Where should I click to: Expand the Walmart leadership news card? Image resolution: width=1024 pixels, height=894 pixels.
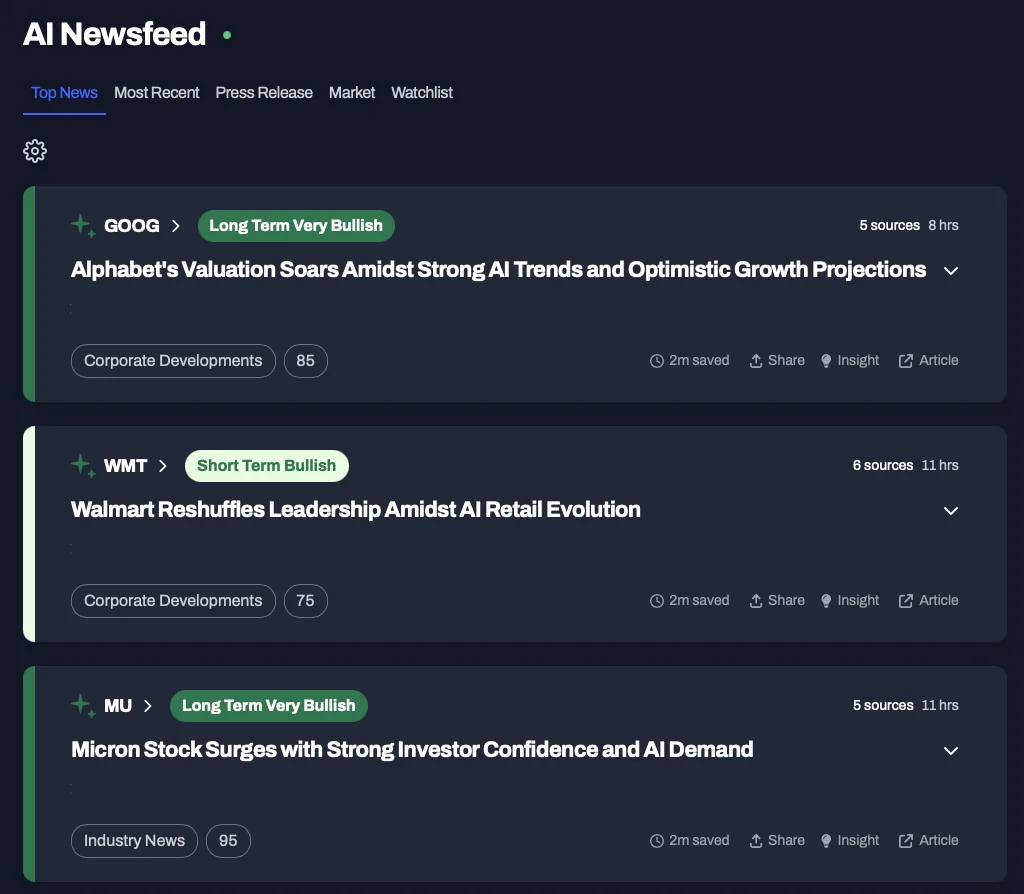pos(951,511)
